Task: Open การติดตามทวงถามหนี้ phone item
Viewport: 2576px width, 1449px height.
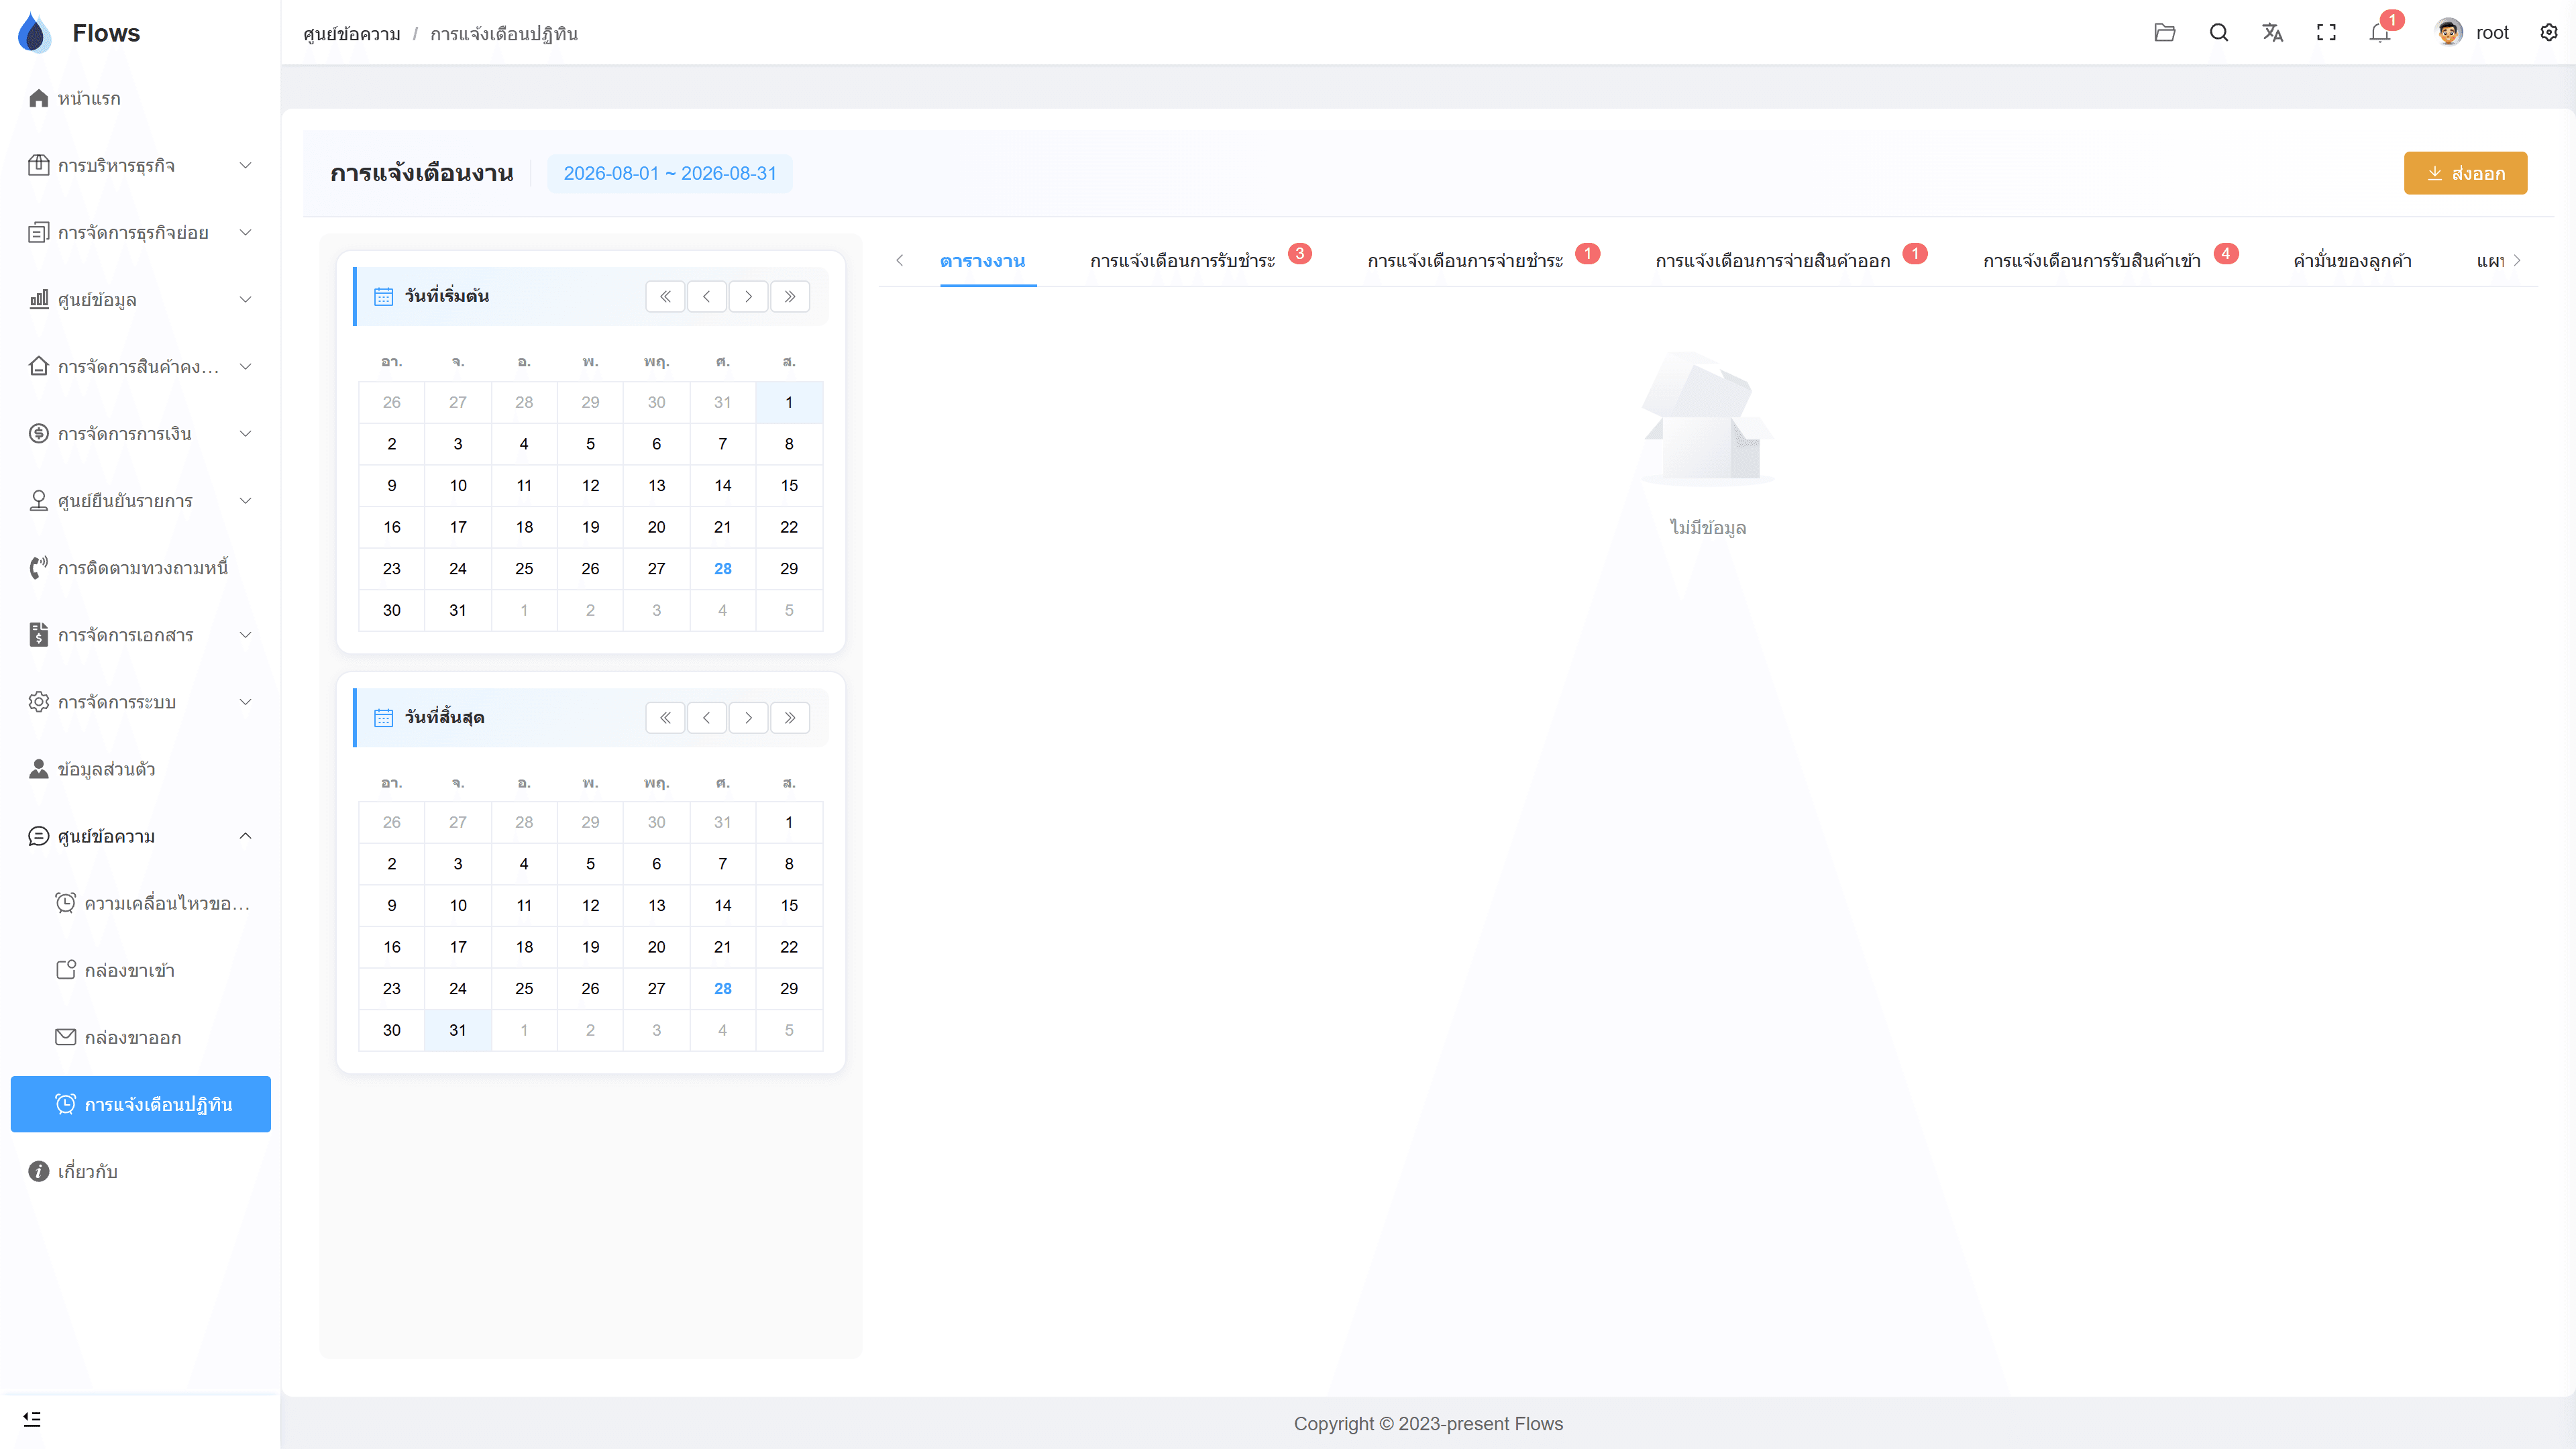Action: pos(140,568)
